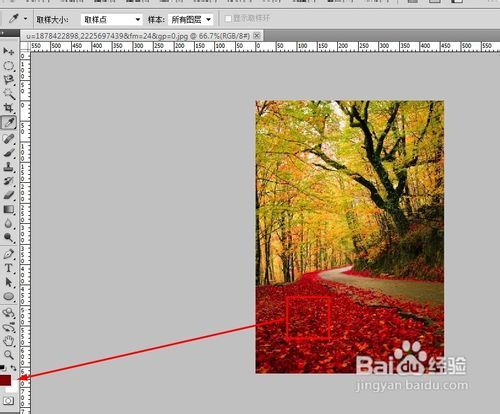Select the Clone Stamp tool
The image size is (500, 414).
click(x=9, y=167)
